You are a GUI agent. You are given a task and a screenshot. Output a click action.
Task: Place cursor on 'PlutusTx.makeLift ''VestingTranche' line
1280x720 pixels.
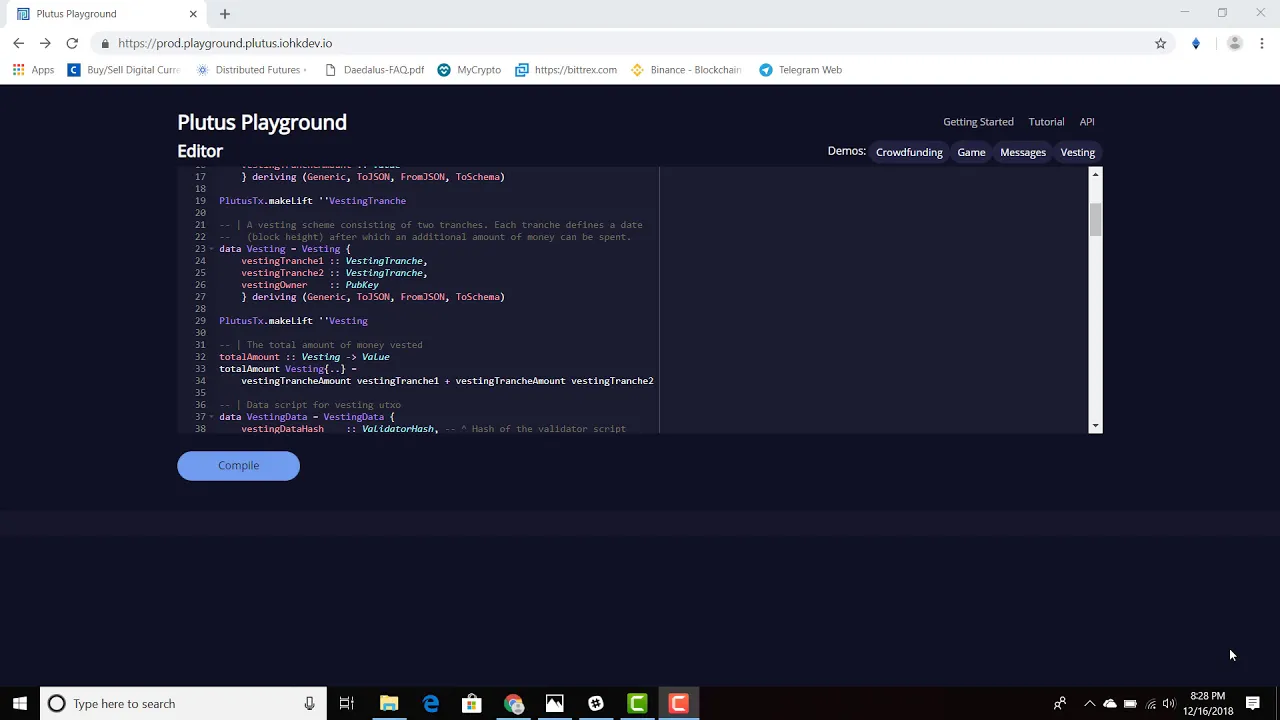tap(312, 201)
